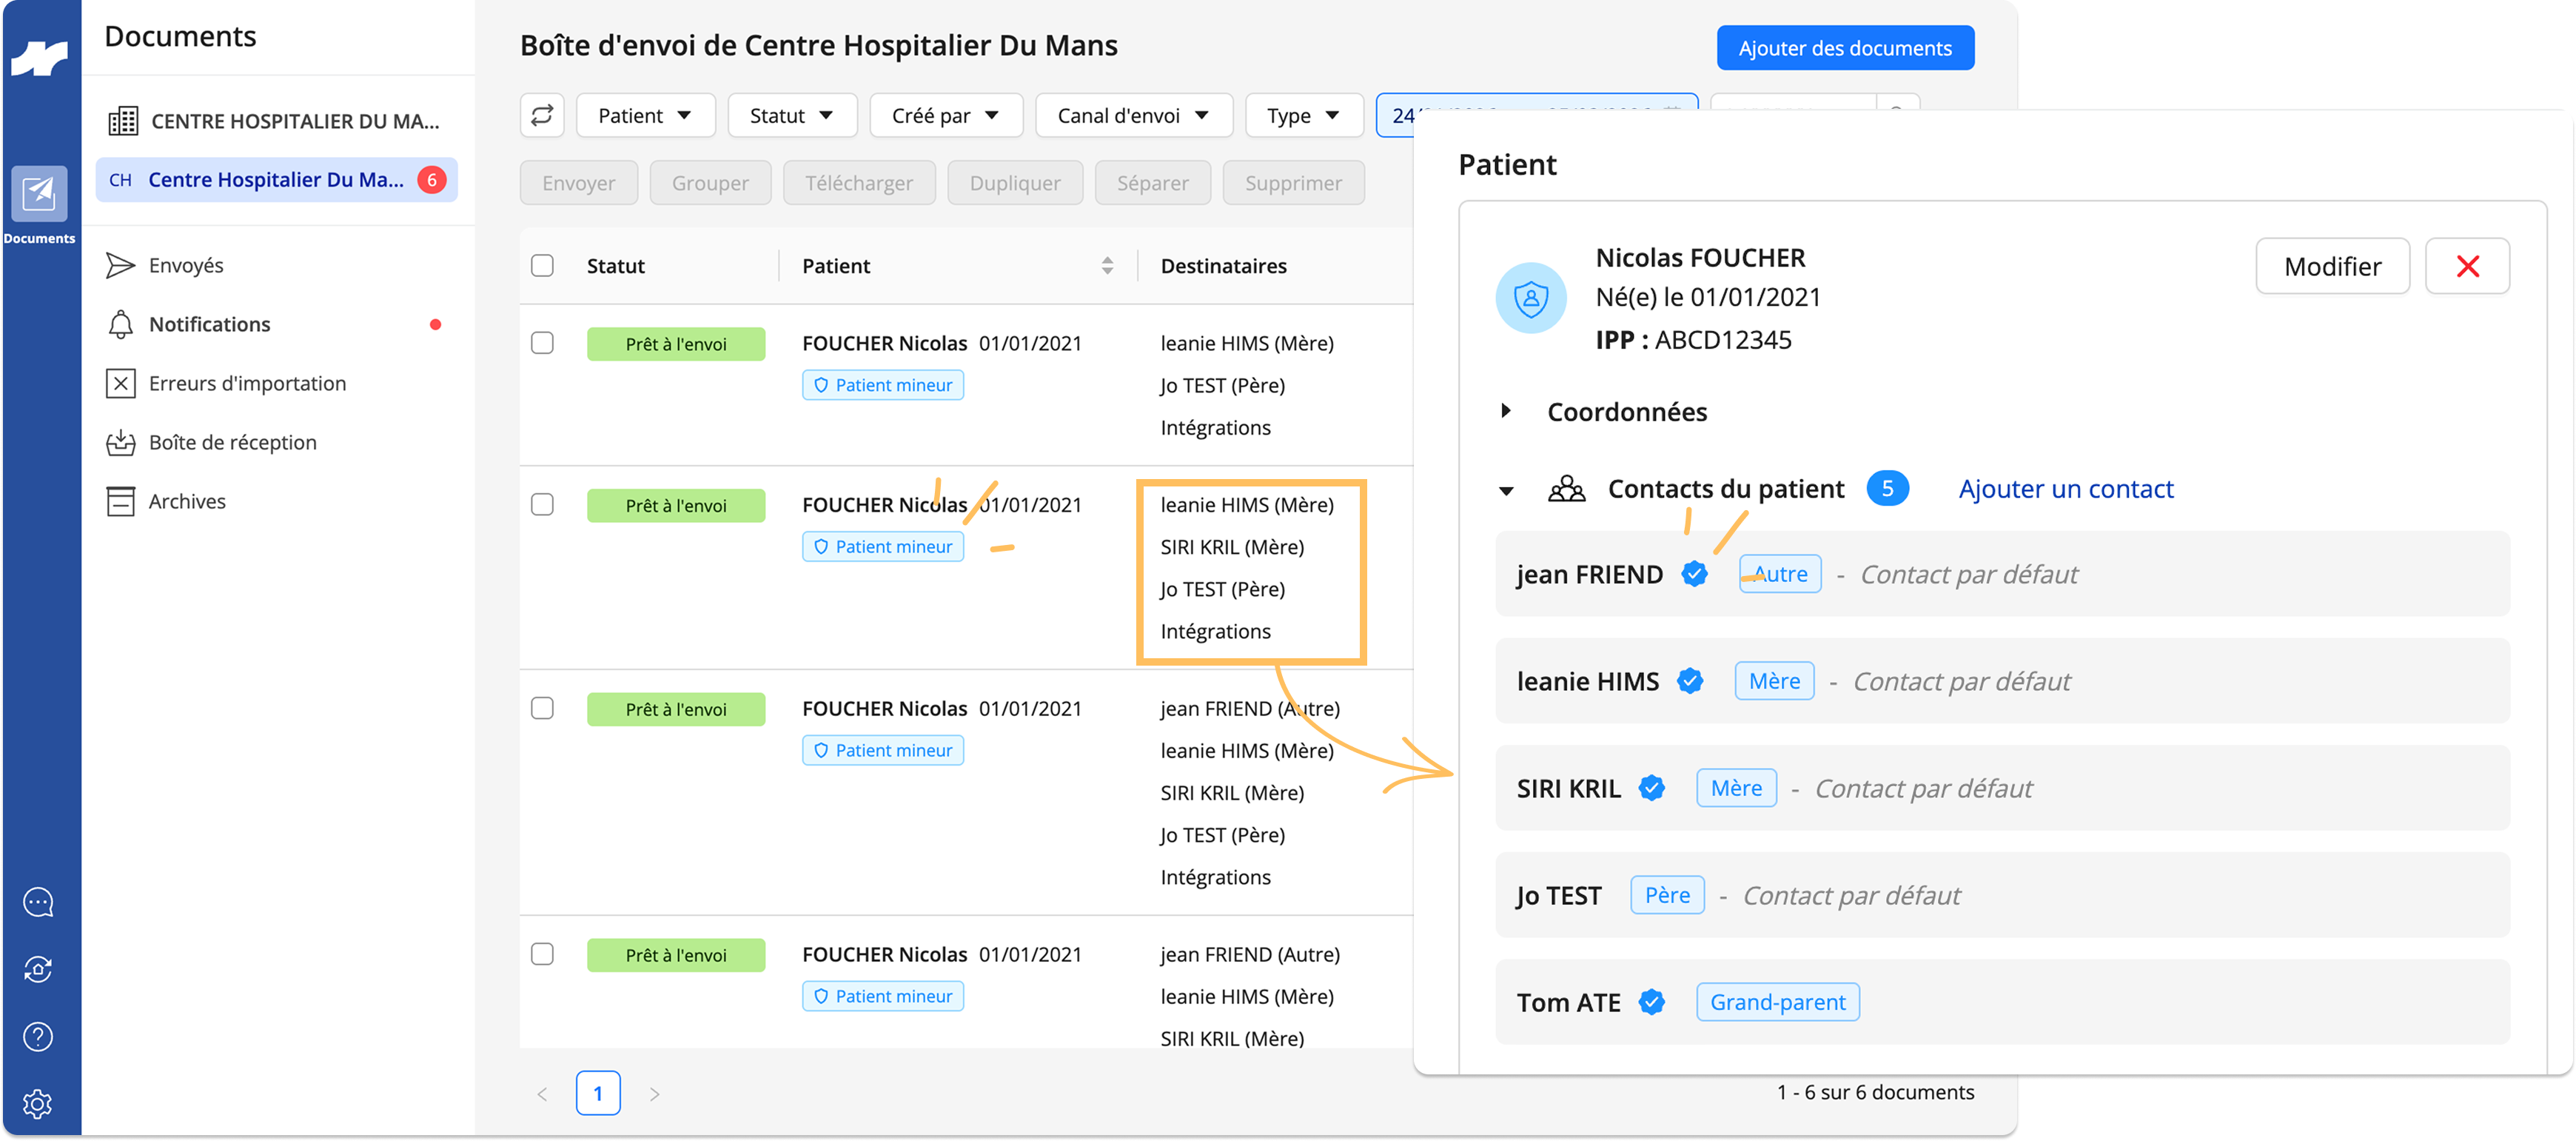This screenshot has width=2576, height=1141.
Task: Go to the next page arrow
Action: tap(654, 1094)
